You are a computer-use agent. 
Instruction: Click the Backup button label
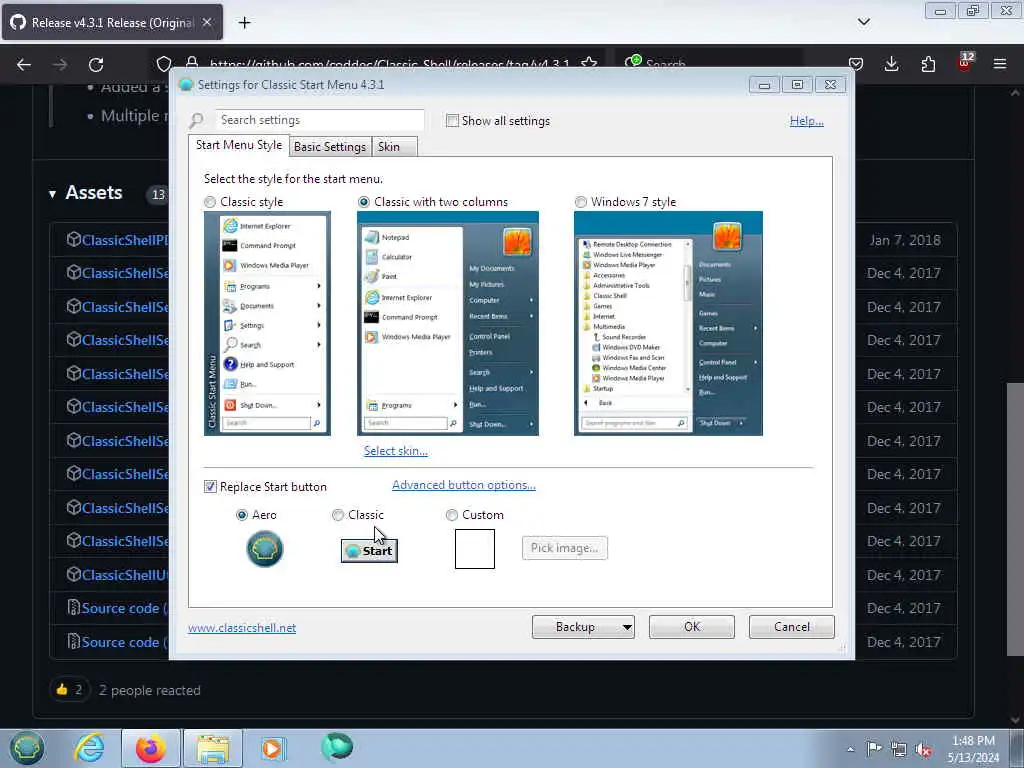pos(575,627)
